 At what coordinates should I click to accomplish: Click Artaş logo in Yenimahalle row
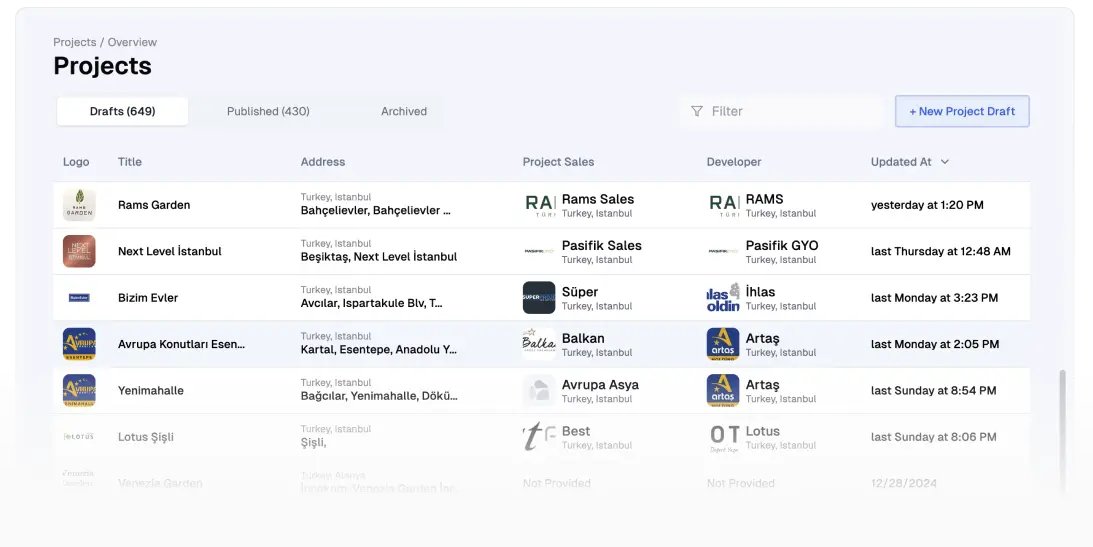(723, 390)
